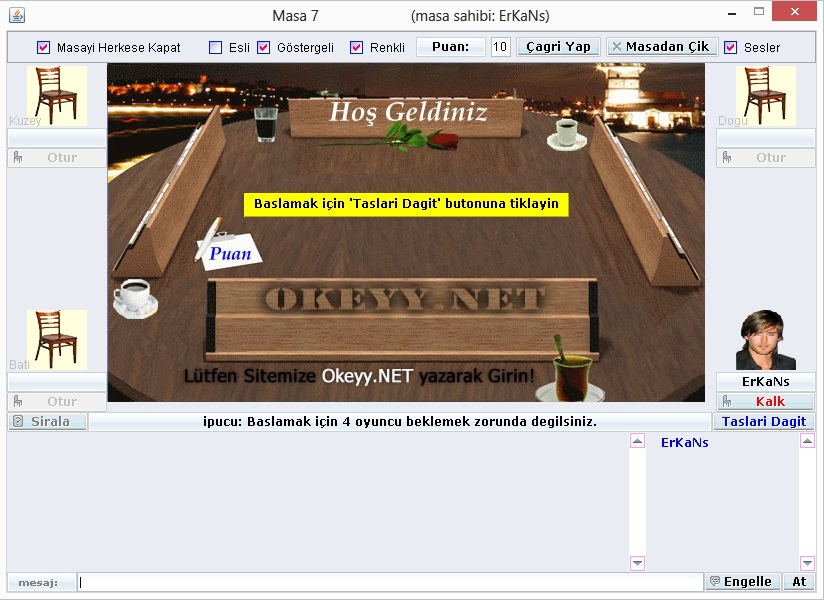Click the Kuzey seat chair icon
Viewport: 824px width, 600px height.
(57, 96)
